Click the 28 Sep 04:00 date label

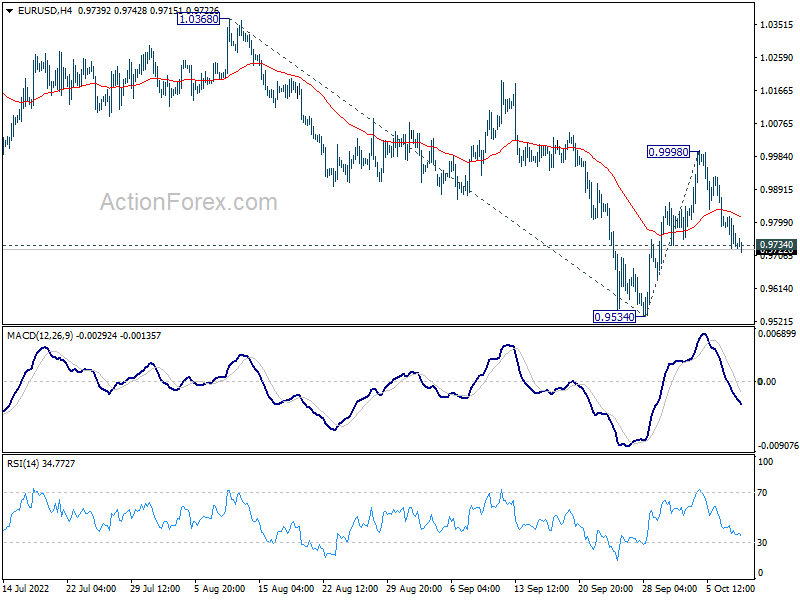[x=669, y=589]
